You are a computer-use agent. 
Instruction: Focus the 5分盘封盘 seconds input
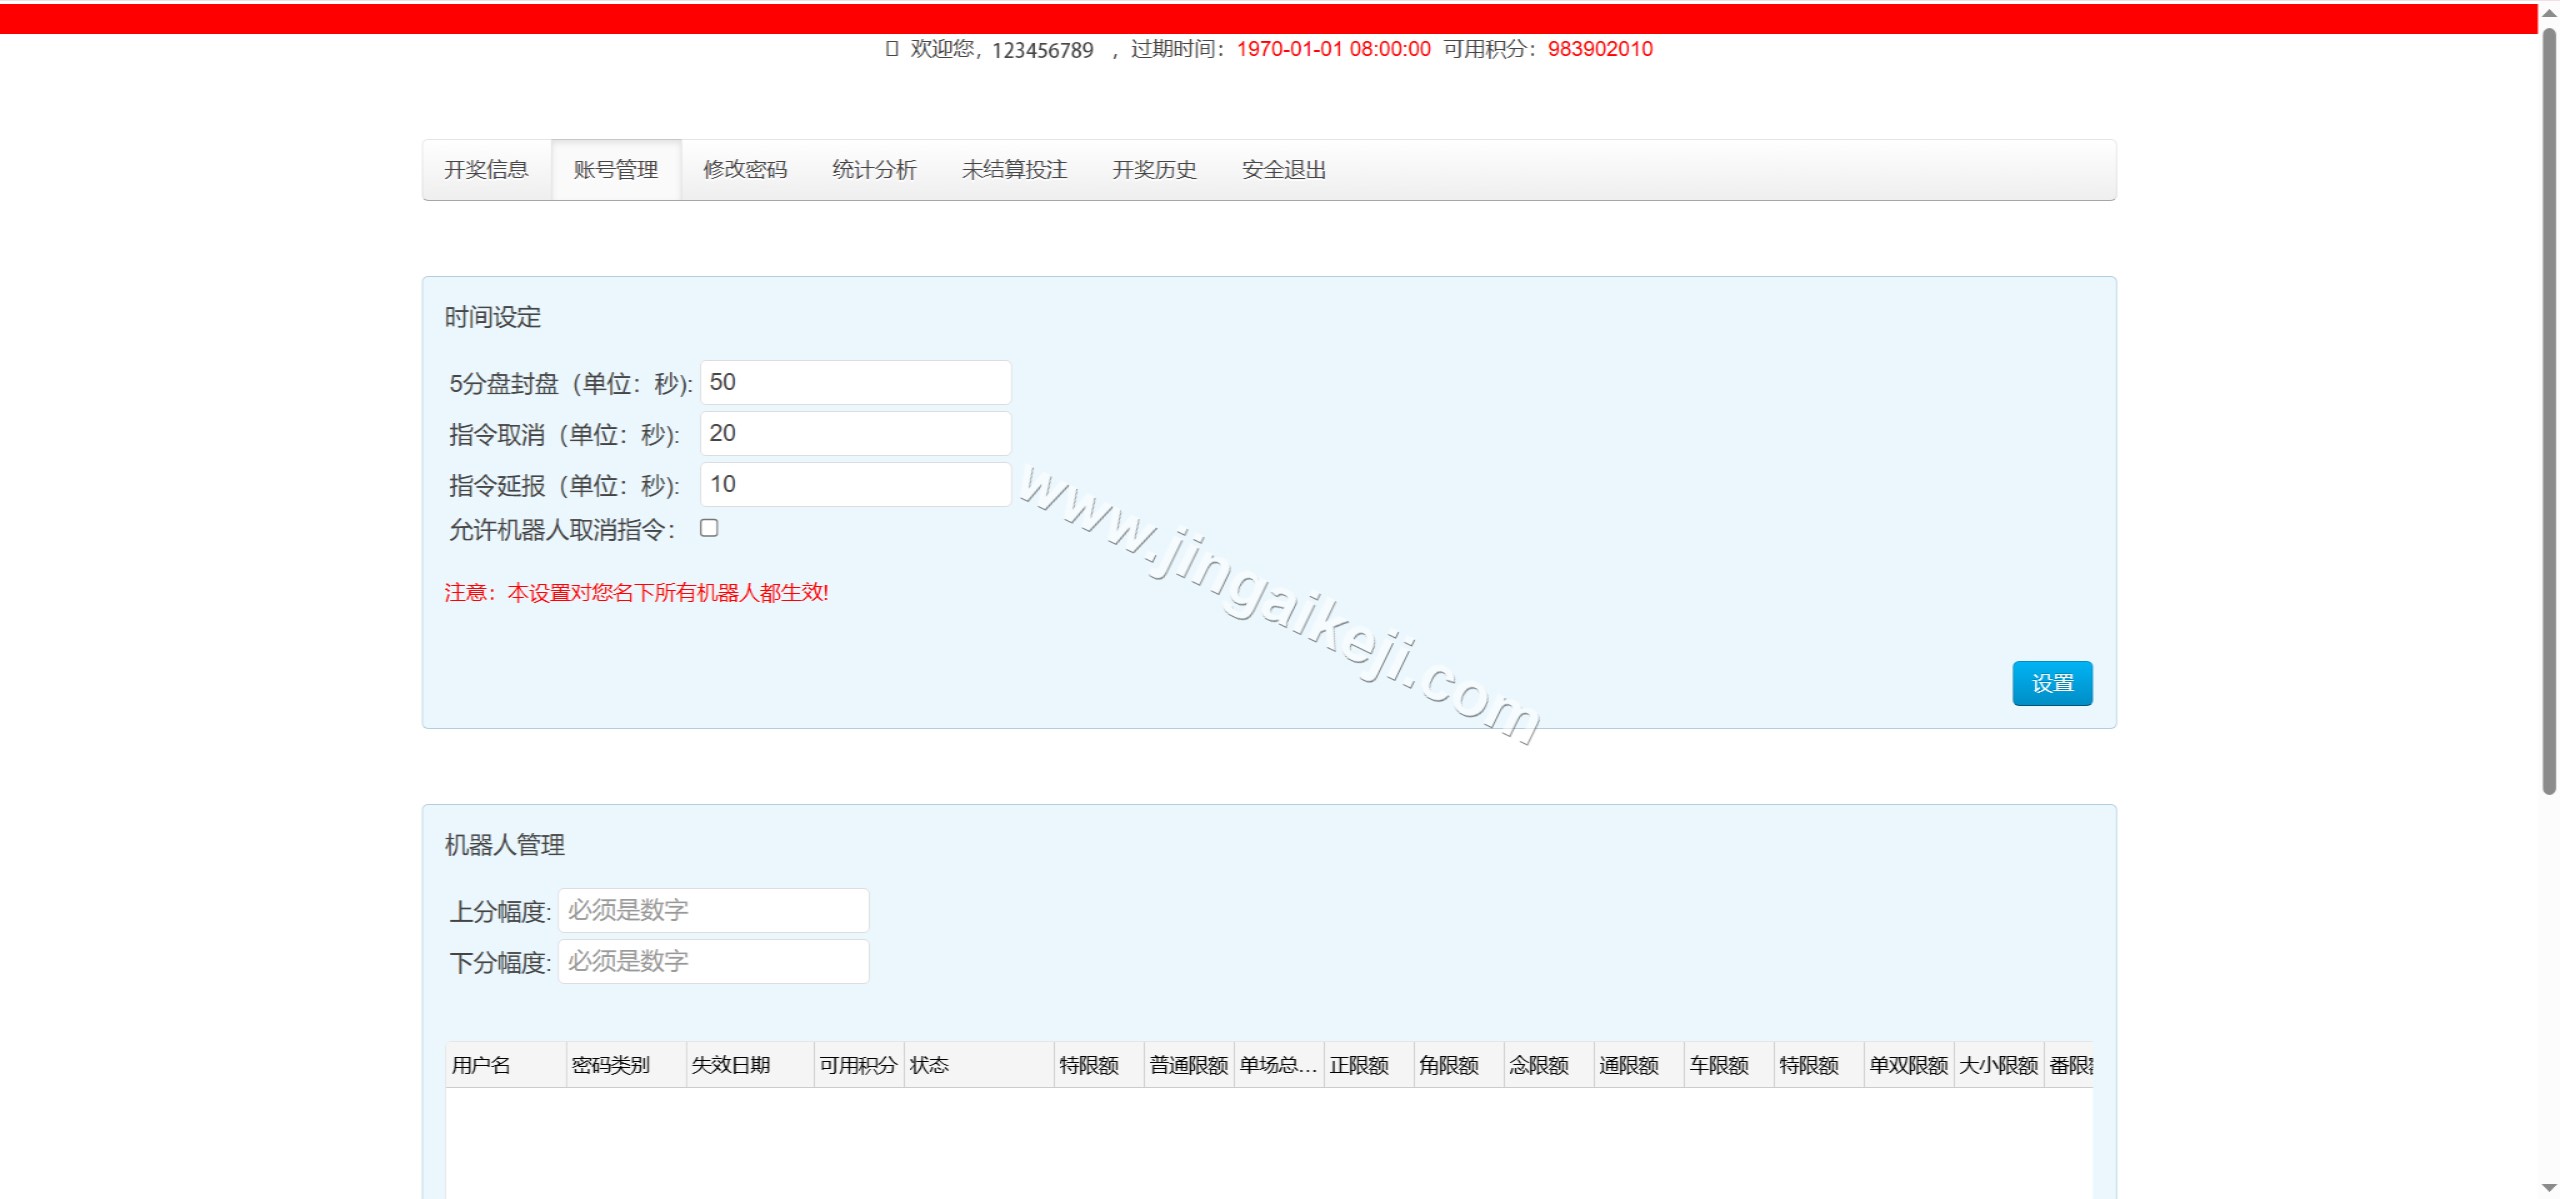[x=855, y=383]
